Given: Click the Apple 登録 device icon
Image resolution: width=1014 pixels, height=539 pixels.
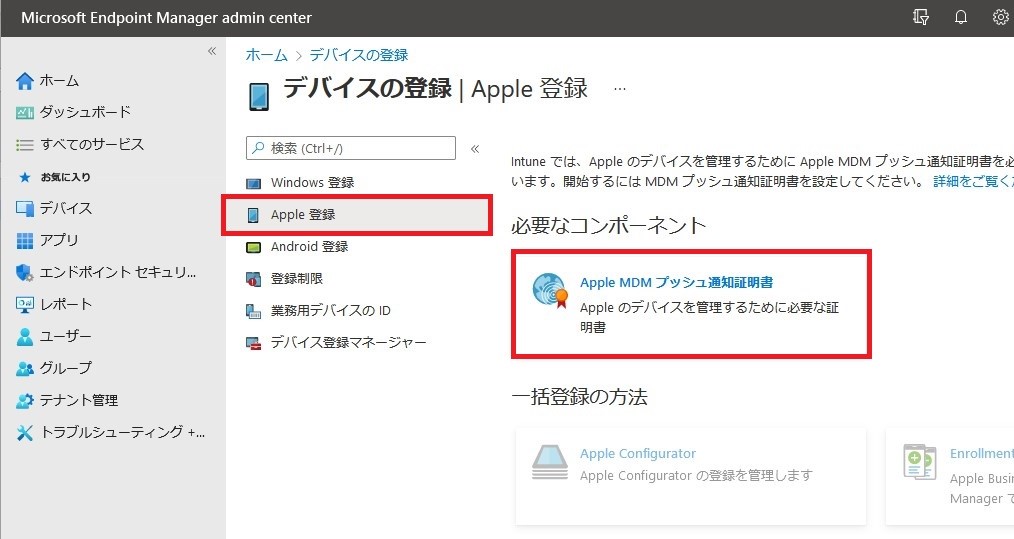Looking at the screenshot, I should (254, 215).
